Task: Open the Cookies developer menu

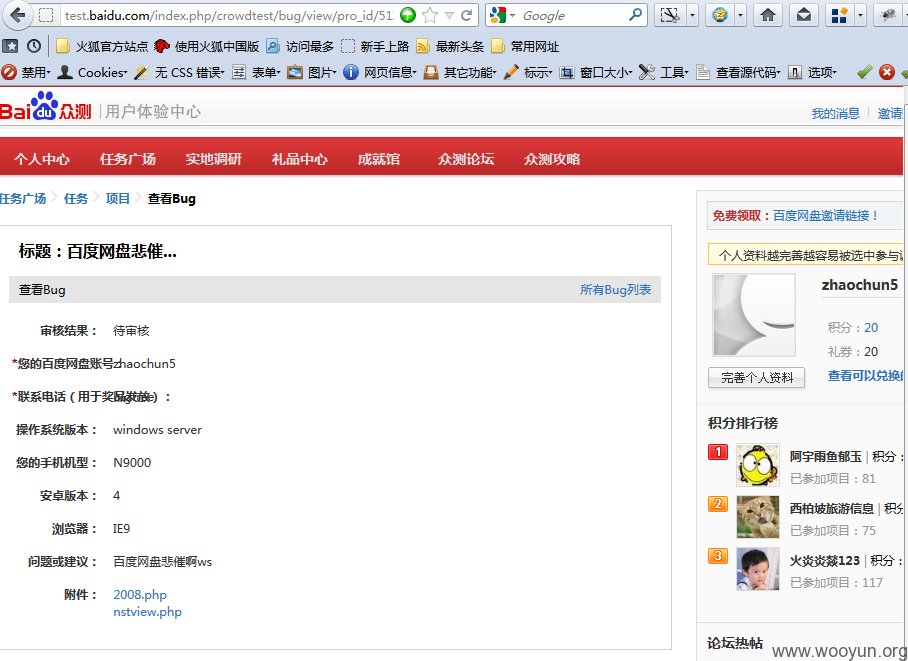Action: 92,72
